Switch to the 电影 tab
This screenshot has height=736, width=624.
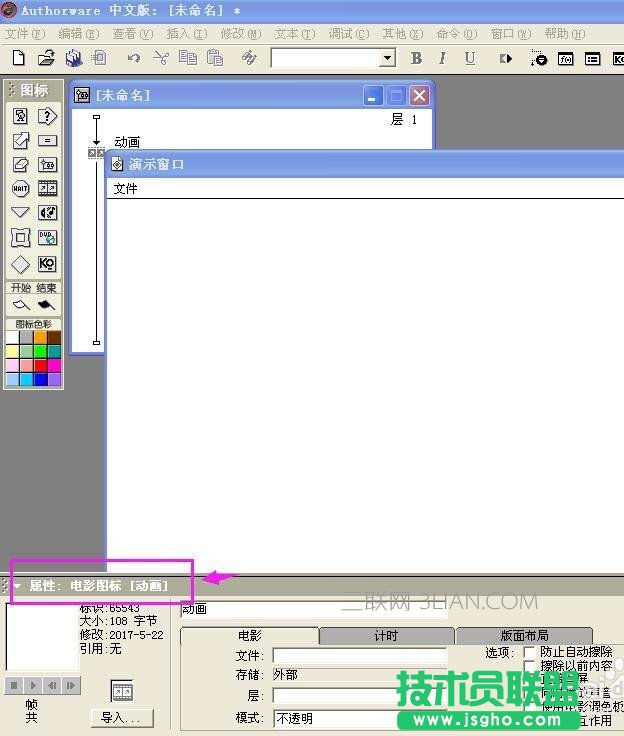tap(249, 636)
